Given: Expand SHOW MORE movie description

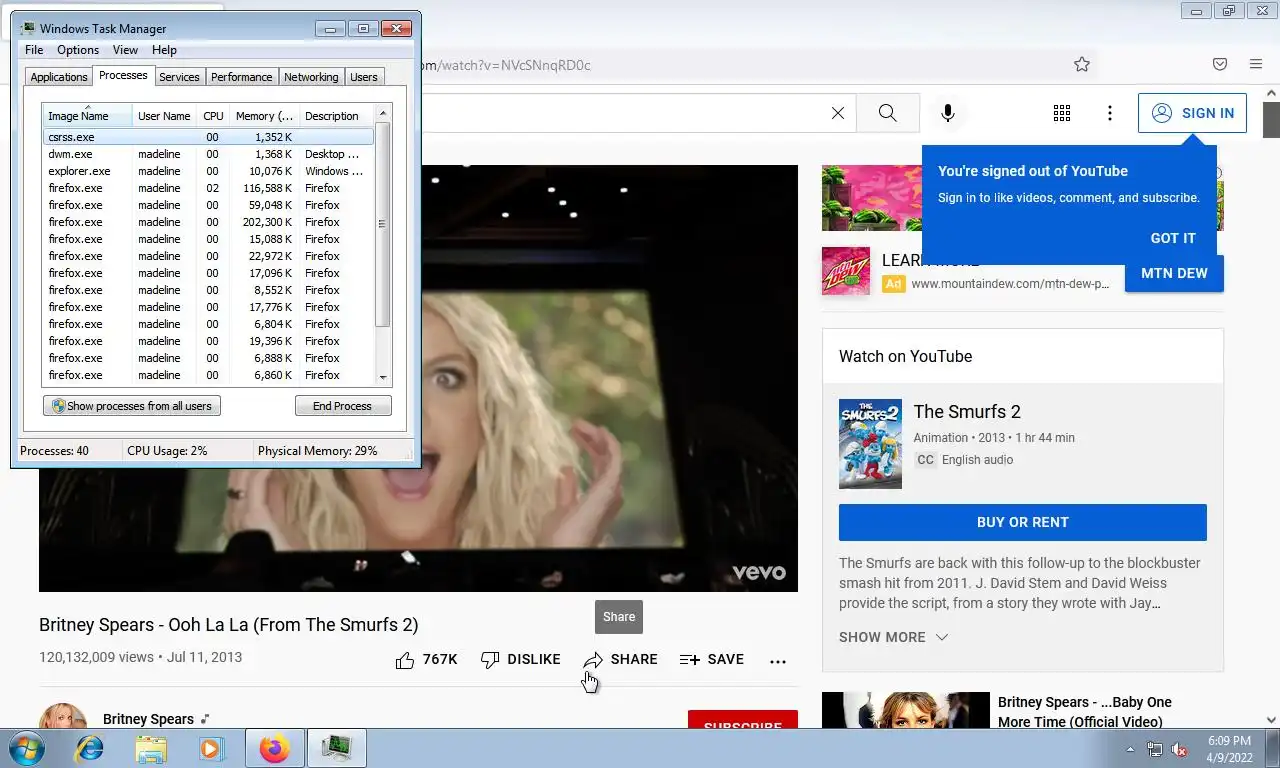Looking at the screenshot, I should tap(894, 637).
